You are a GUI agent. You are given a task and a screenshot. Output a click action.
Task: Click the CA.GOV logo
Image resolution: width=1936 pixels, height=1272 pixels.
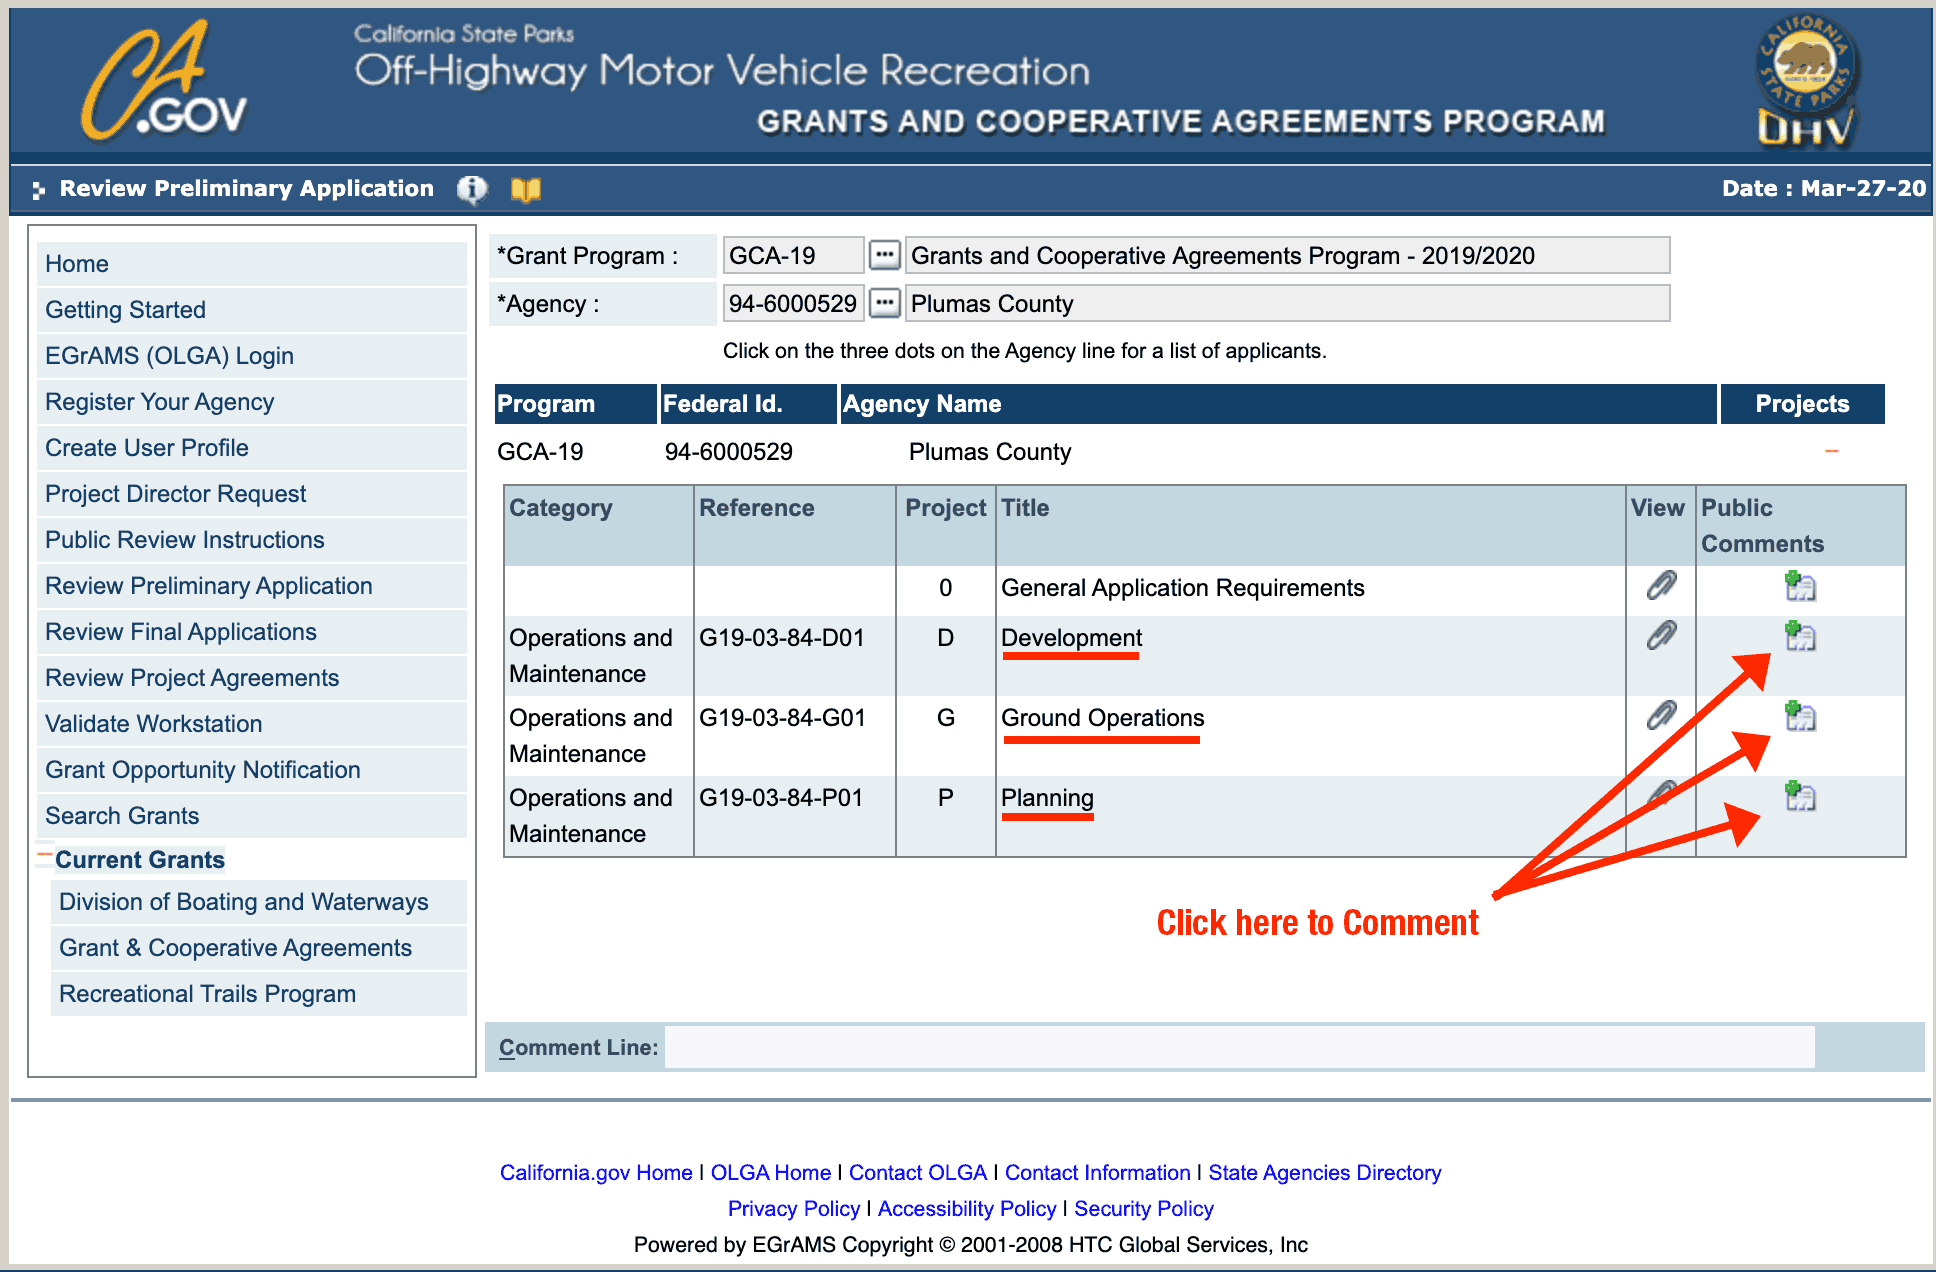pyautogui.click(x=165, y=82)
